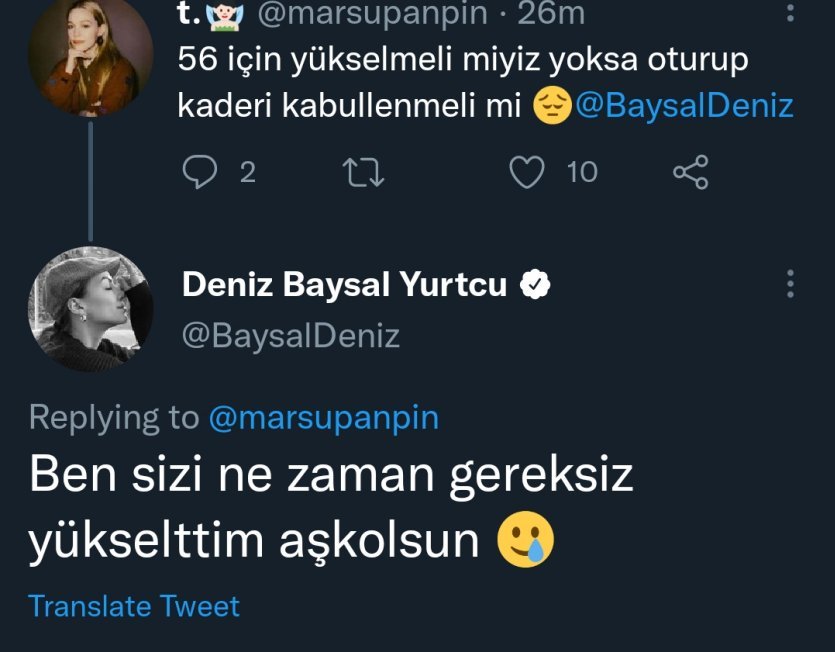View Deniz Baysal Yurtcu's profile photo

pyautogui.click(x=91, y=308)
